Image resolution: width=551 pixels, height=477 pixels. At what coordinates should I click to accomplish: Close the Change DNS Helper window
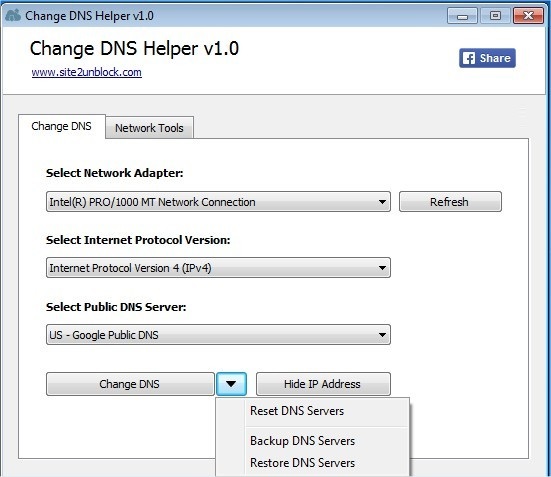pyautogui.click(x=528, y=16)
